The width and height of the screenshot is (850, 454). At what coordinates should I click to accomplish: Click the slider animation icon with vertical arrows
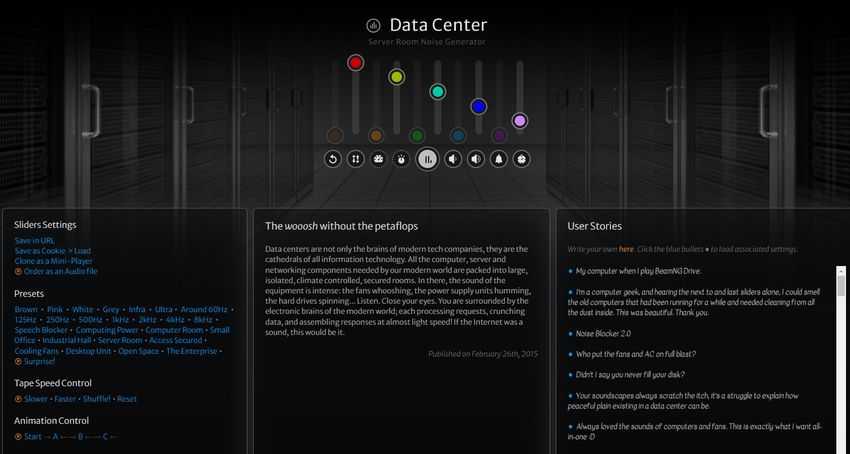point(356,159)
